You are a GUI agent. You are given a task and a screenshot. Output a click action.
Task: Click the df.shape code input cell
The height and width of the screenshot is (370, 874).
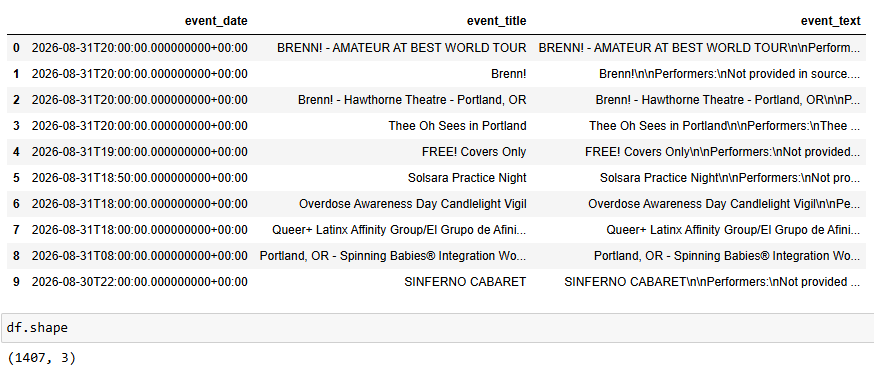437,328
